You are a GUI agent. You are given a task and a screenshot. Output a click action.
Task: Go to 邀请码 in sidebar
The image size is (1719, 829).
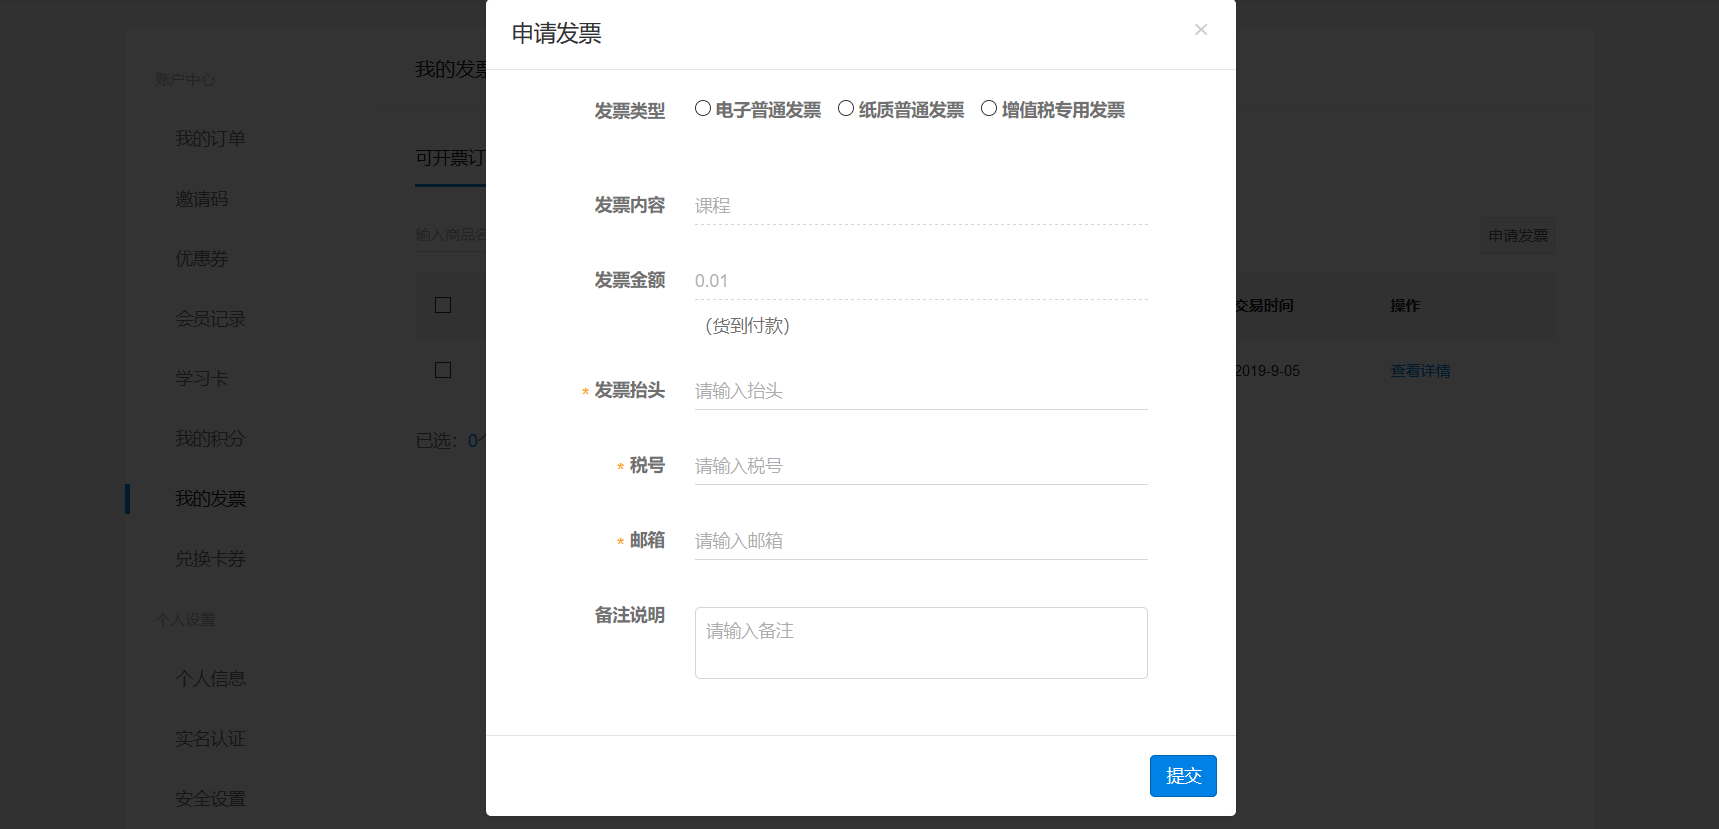(x=202, y=199)
